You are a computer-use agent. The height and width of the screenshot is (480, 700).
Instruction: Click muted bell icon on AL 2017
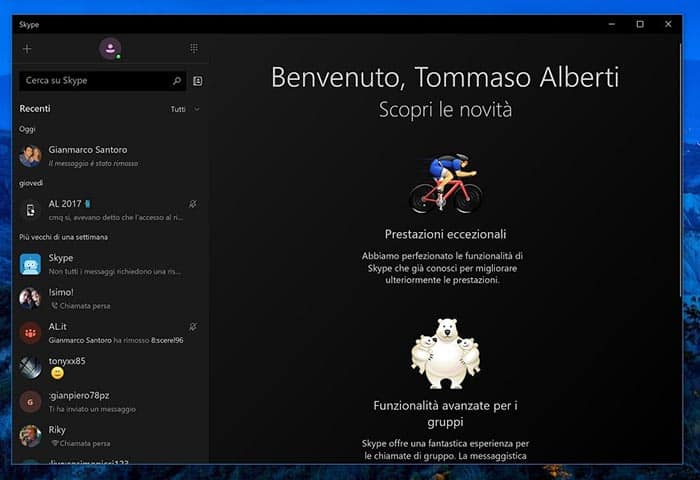click(192, 204)
